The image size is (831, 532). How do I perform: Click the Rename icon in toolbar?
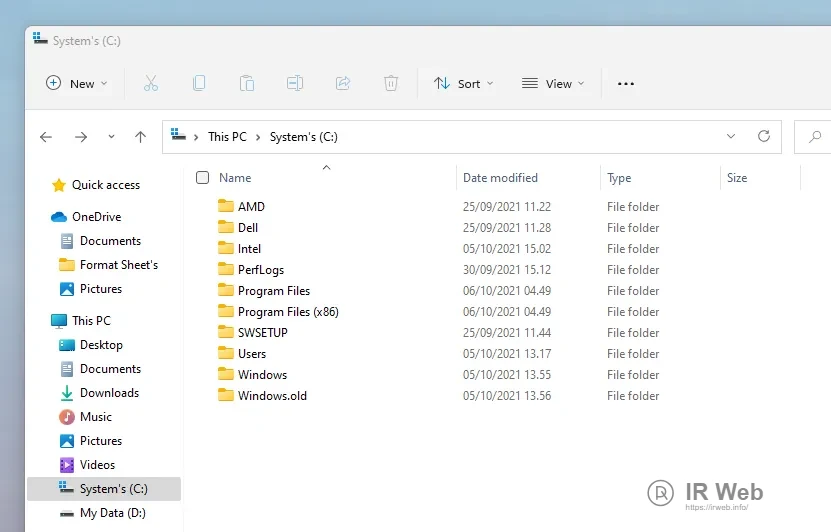295,84
